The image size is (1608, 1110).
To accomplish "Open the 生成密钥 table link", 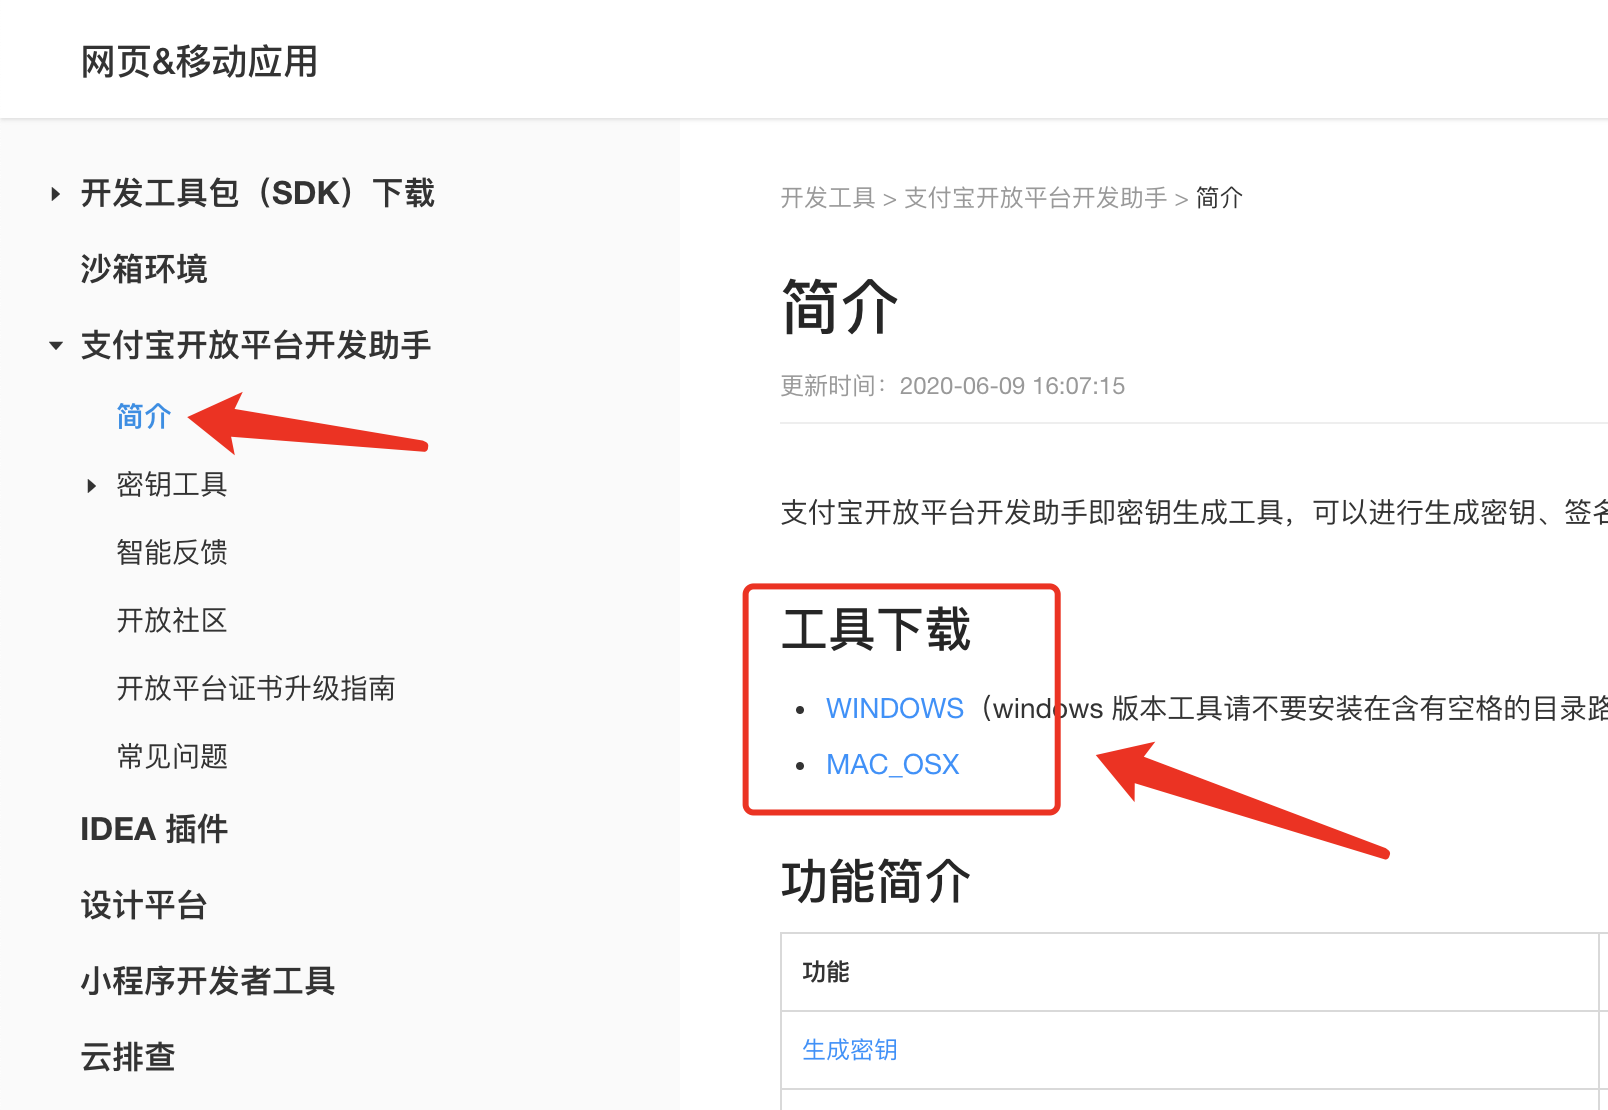I will [x=850, y=1049].
